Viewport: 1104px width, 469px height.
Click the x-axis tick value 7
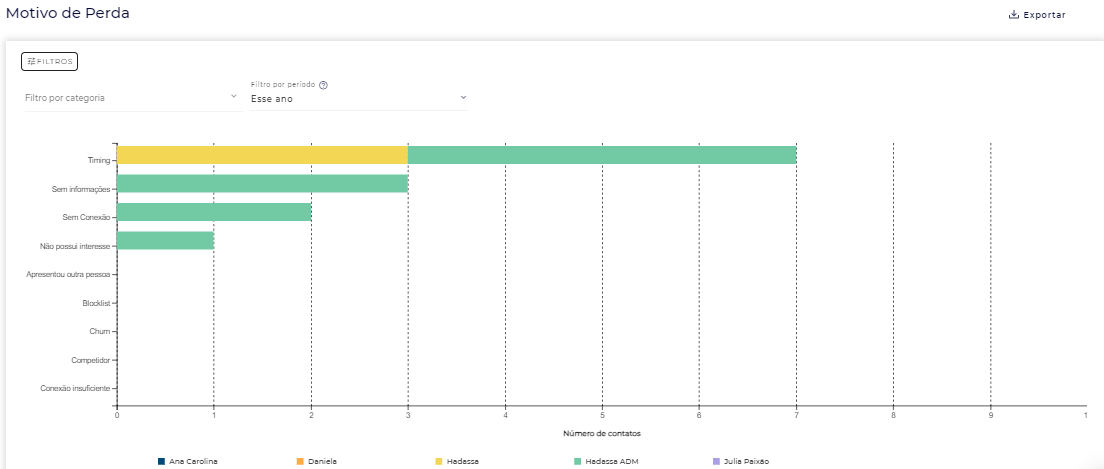(796, 416)
